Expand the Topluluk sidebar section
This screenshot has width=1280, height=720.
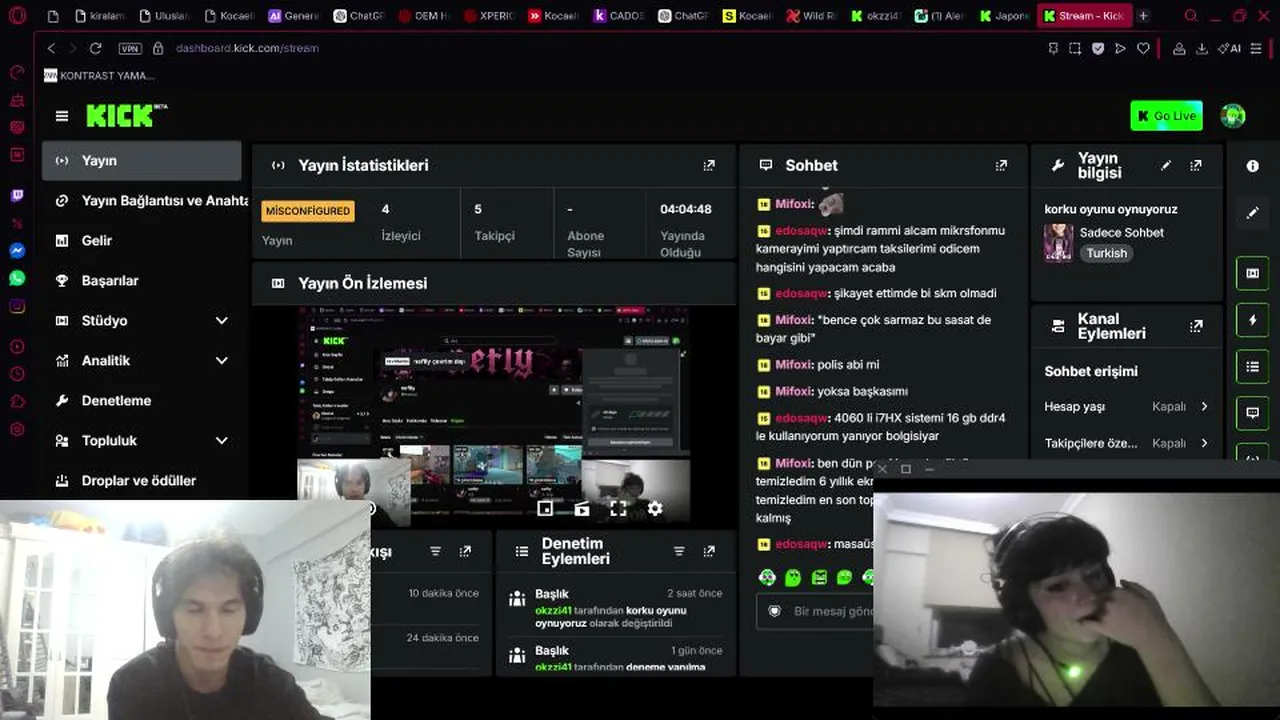[222, 441]
